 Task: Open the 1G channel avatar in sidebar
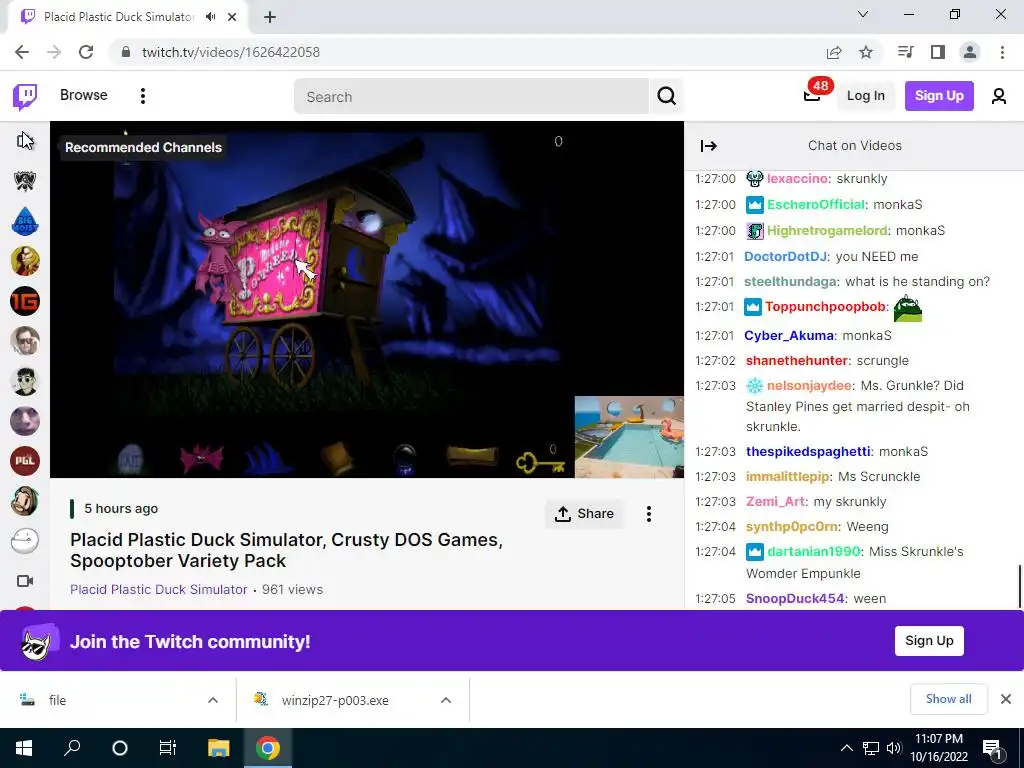25,301
